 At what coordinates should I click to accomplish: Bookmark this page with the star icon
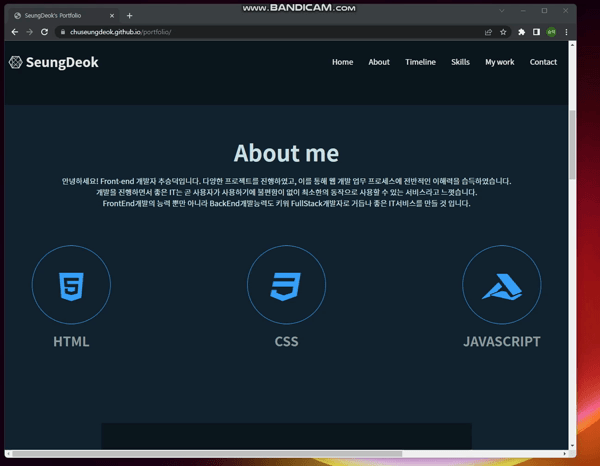pos(503,32)
